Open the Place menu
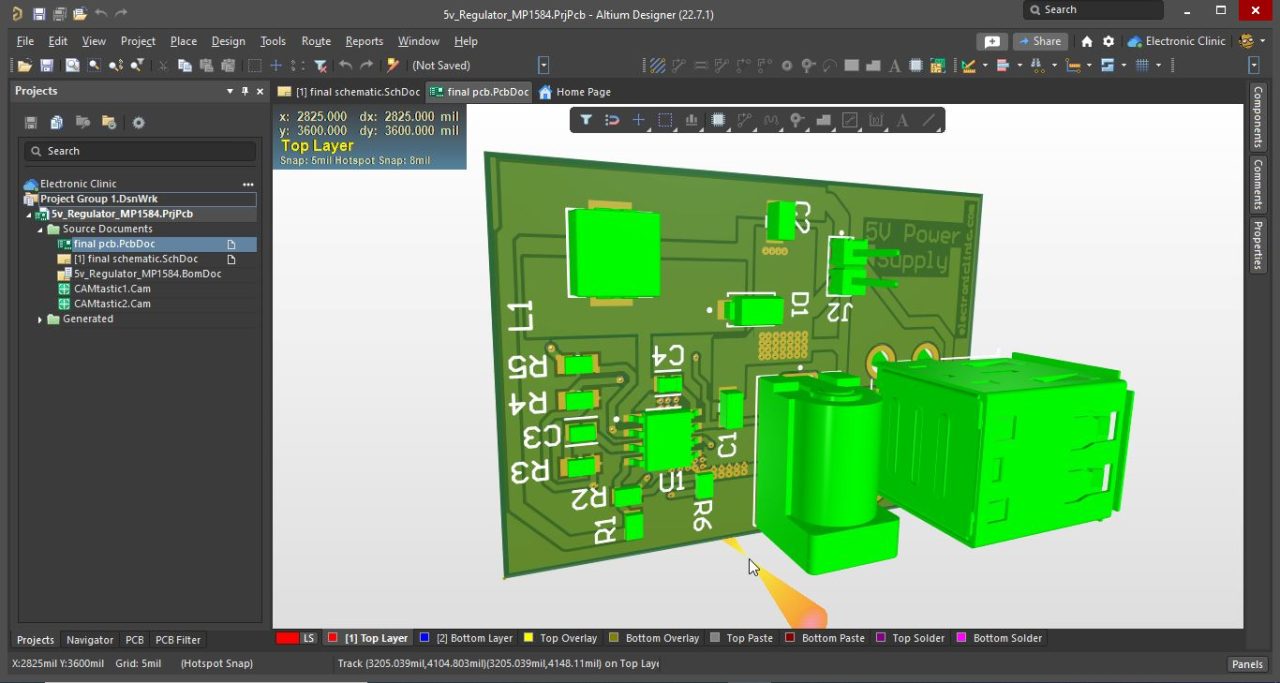1280x683 pixels. 183,41
